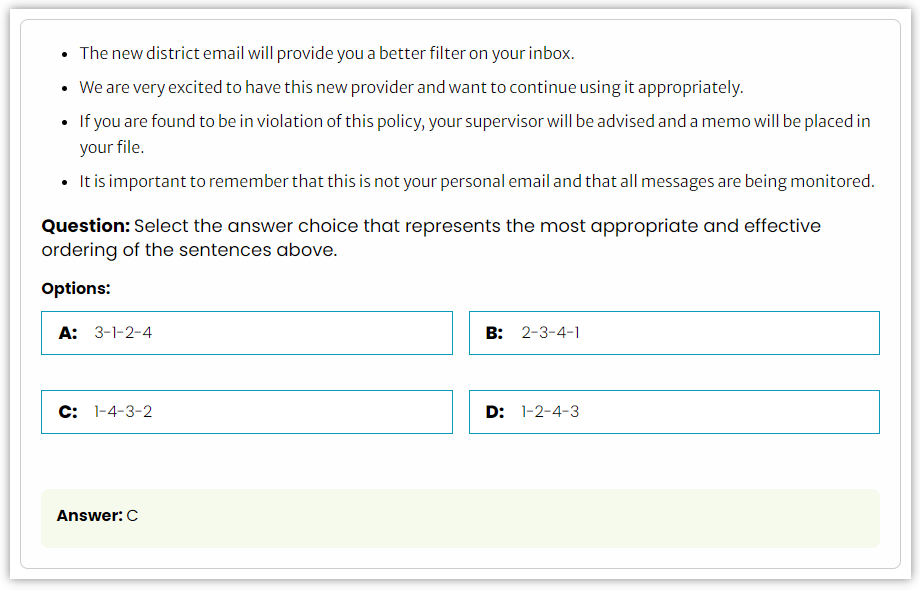The image size is (920, 590).
Task: Click the text '1-2-4-3'
Action: pos(550,412)
